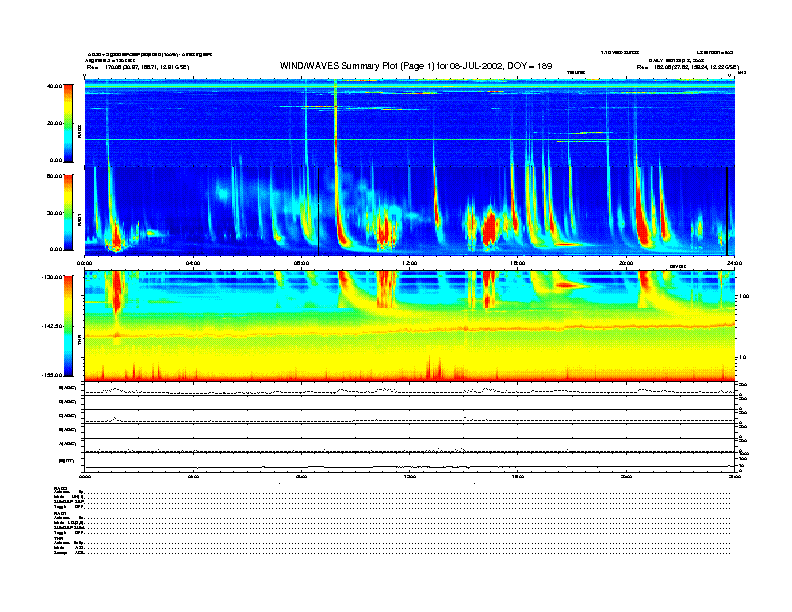
Task: Click the RAD1 middle spectrogram panel
Action: click(410, 211)
